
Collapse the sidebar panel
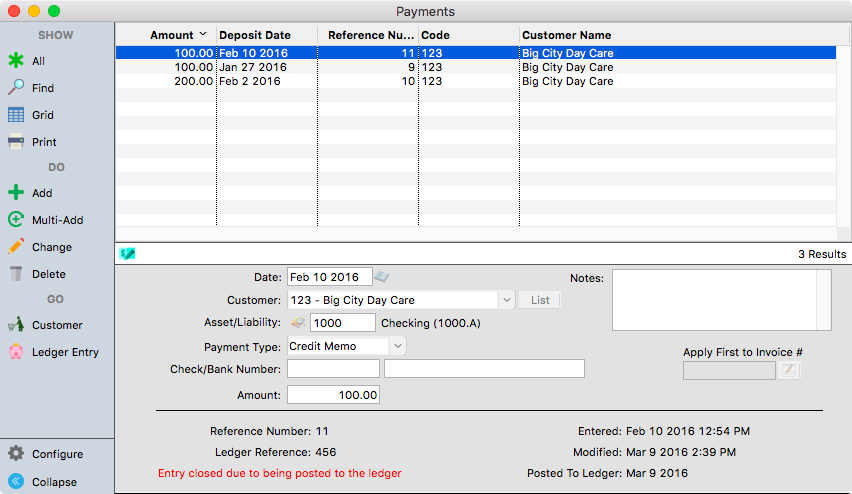coord(16,481)
